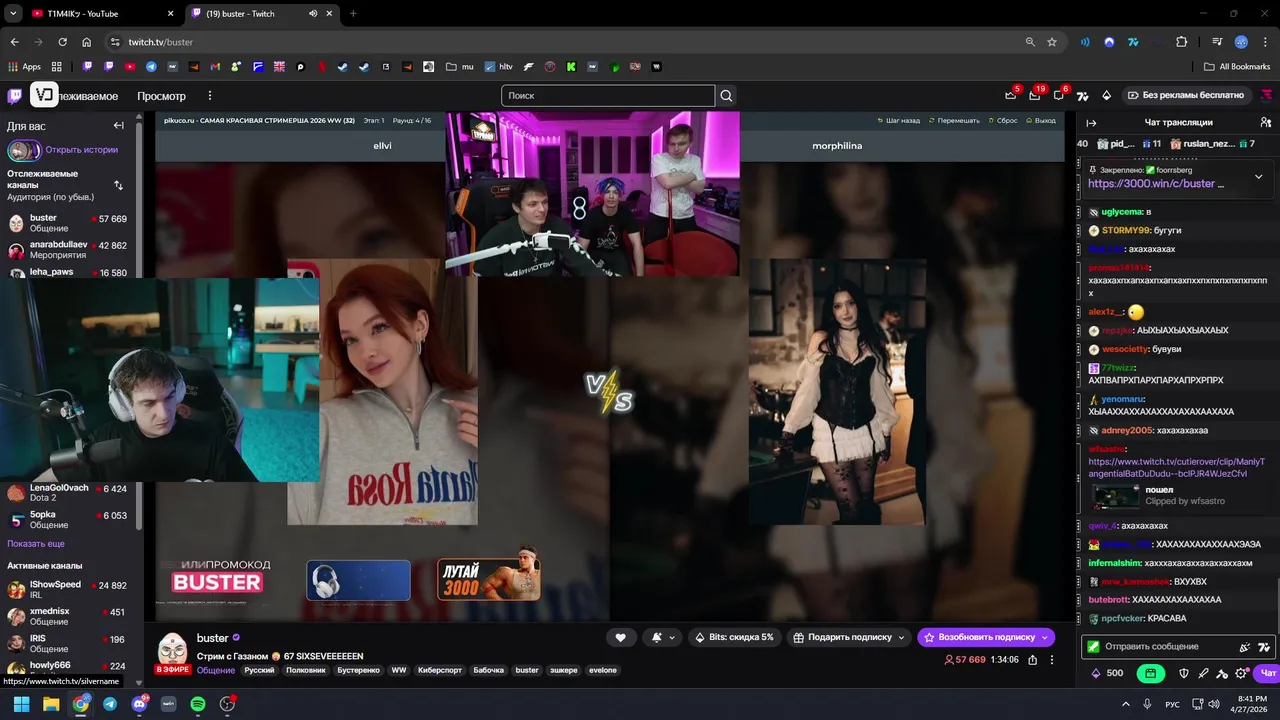The height and width of the screenshot is (720, 1280).
Task: Open the Twitch home logo
Action: click(x=14, y=96)
